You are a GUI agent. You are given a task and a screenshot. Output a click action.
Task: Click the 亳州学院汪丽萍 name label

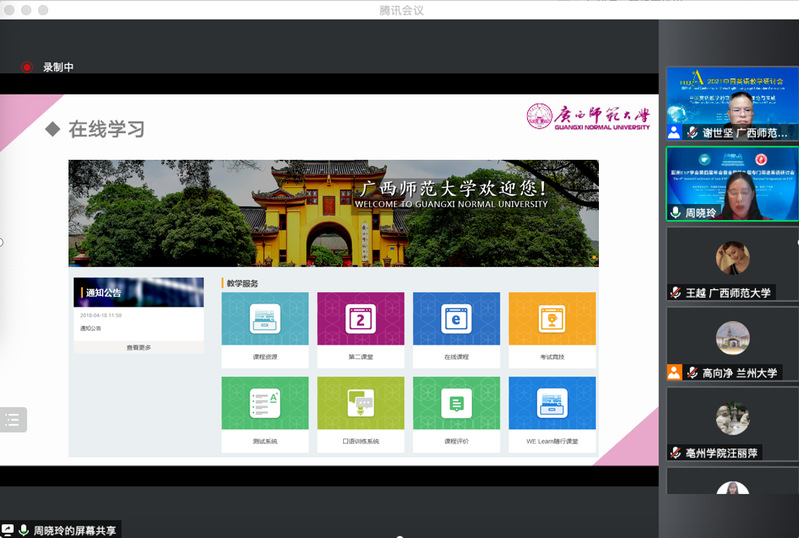pyautogui.click(x=722, y=453)
